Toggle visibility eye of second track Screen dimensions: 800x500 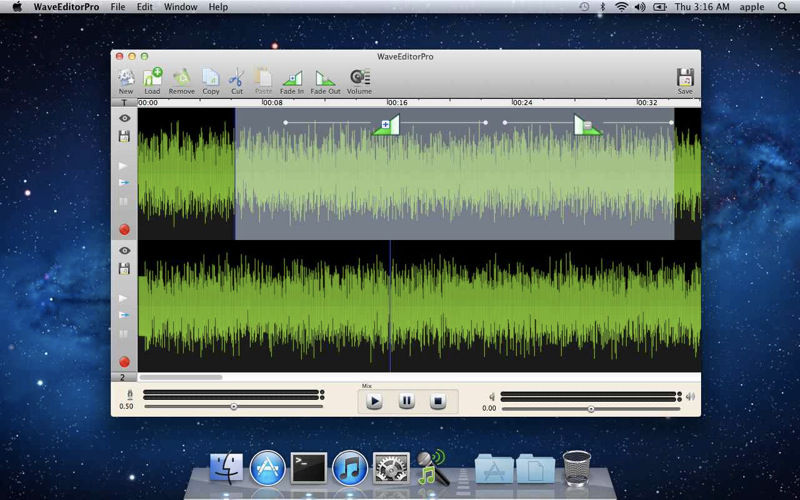[x=124, y=251]
